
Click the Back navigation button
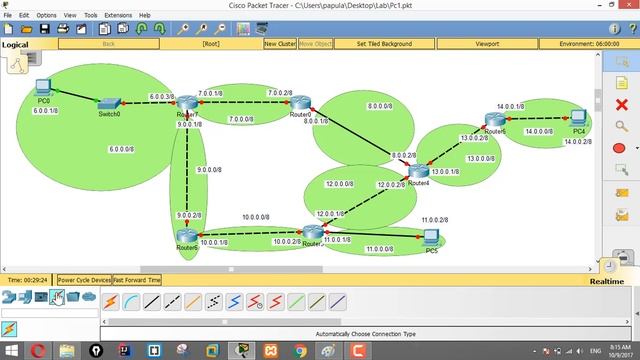click(x=109, y=44)
